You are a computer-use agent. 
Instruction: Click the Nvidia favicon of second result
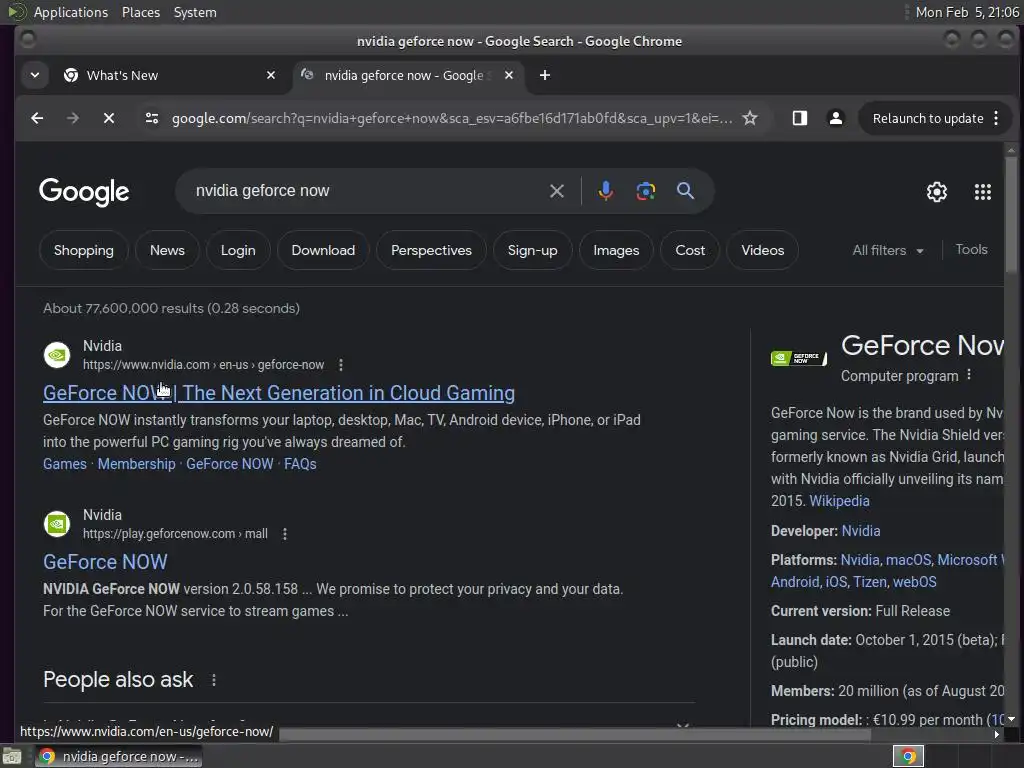pos(57,524)
